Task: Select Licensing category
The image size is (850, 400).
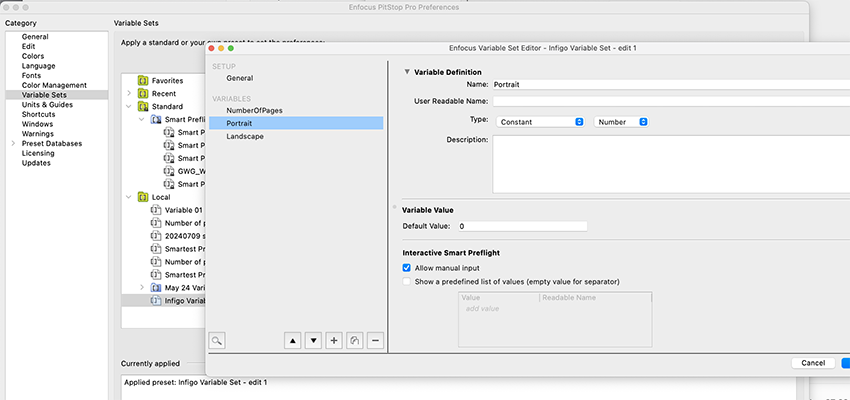Action: pyautogui.click(x=38, y=153)
